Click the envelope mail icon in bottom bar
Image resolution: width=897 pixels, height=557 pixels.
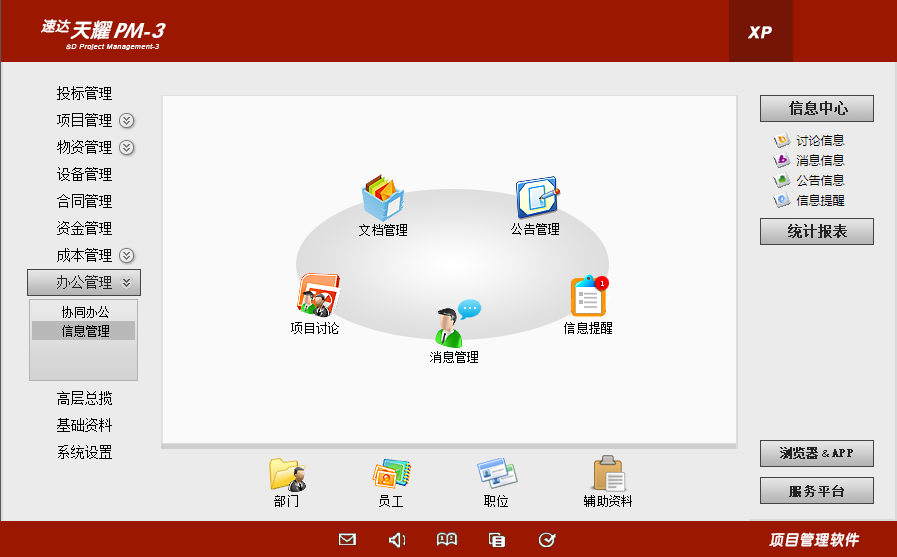(347, 540)
